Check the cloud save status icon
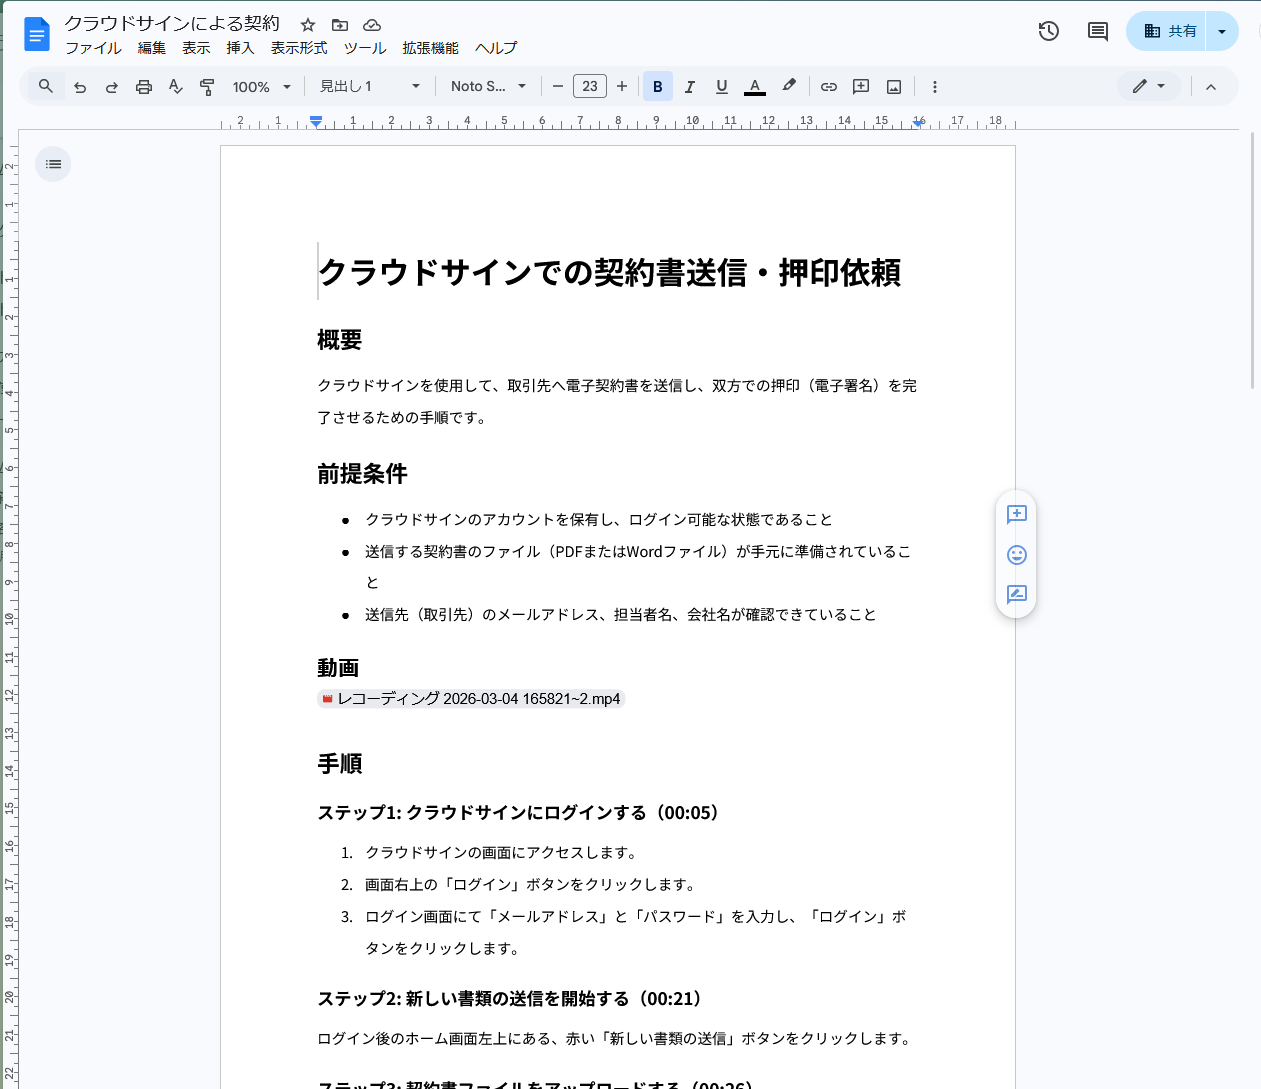The height and width of the screenshot is (1089, 1261). (x=372, y=25)
